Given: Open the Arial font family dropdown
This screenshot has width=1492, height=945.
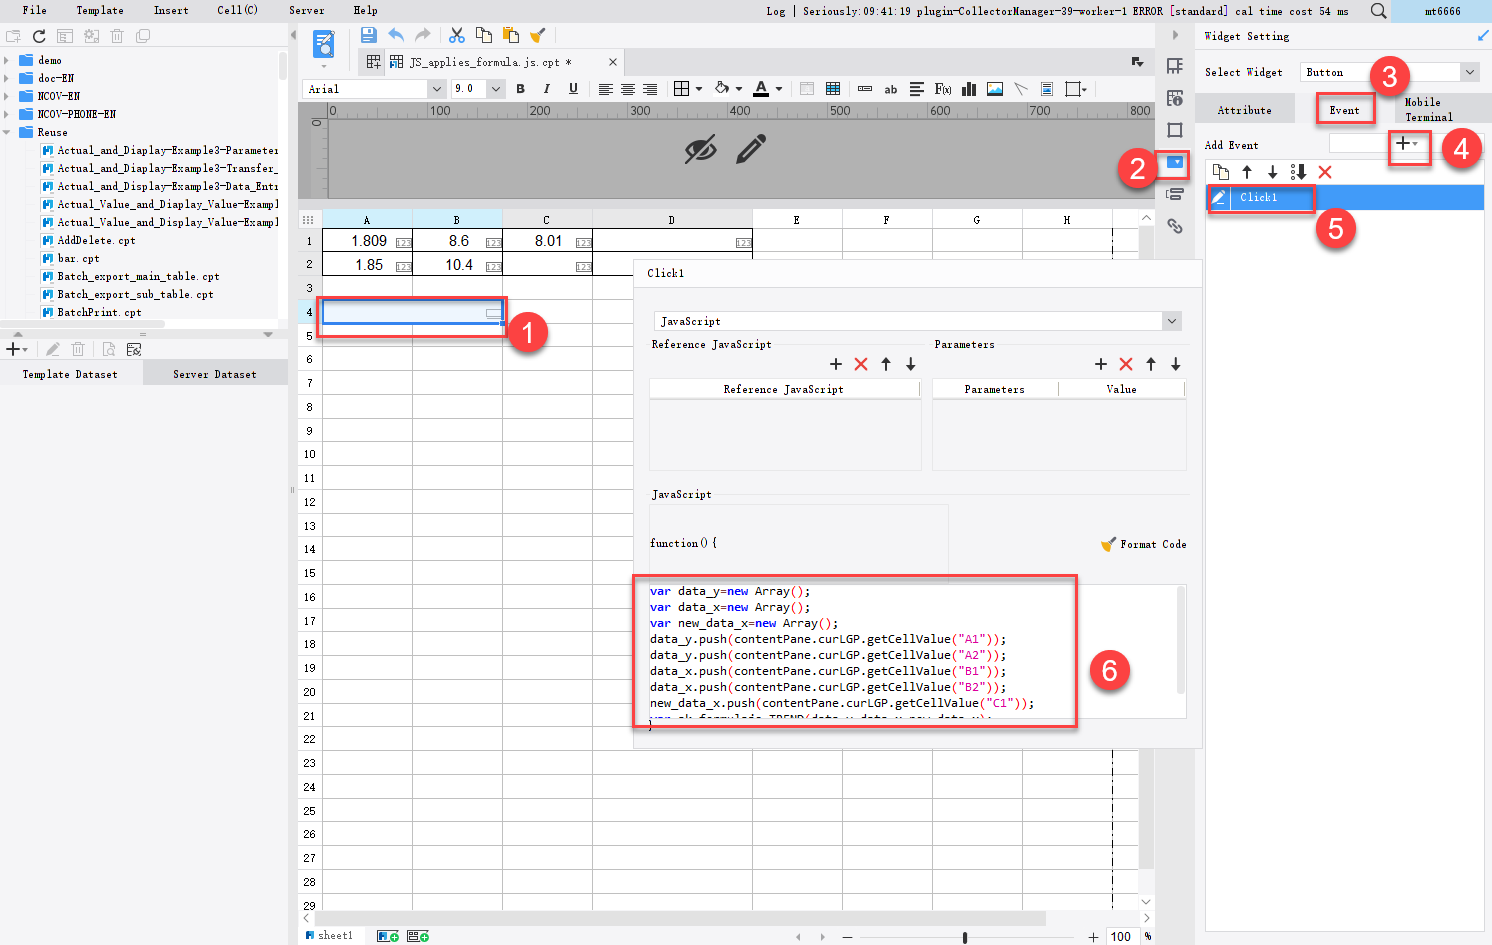Looking at the screenshot, I should coord(437,88).
